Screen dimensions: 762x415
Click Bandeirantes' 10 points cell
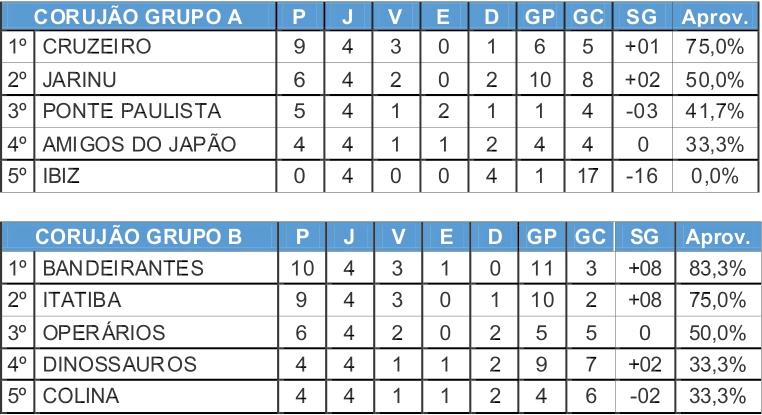tap(302, 268)
